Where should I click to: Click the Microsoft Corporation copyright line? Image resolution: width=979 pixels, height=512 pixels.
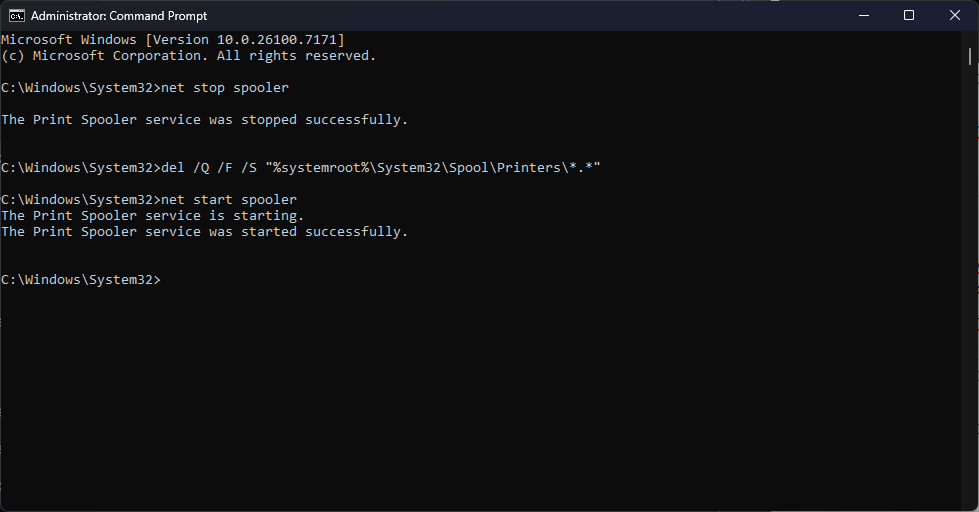[x=188, y=56]
